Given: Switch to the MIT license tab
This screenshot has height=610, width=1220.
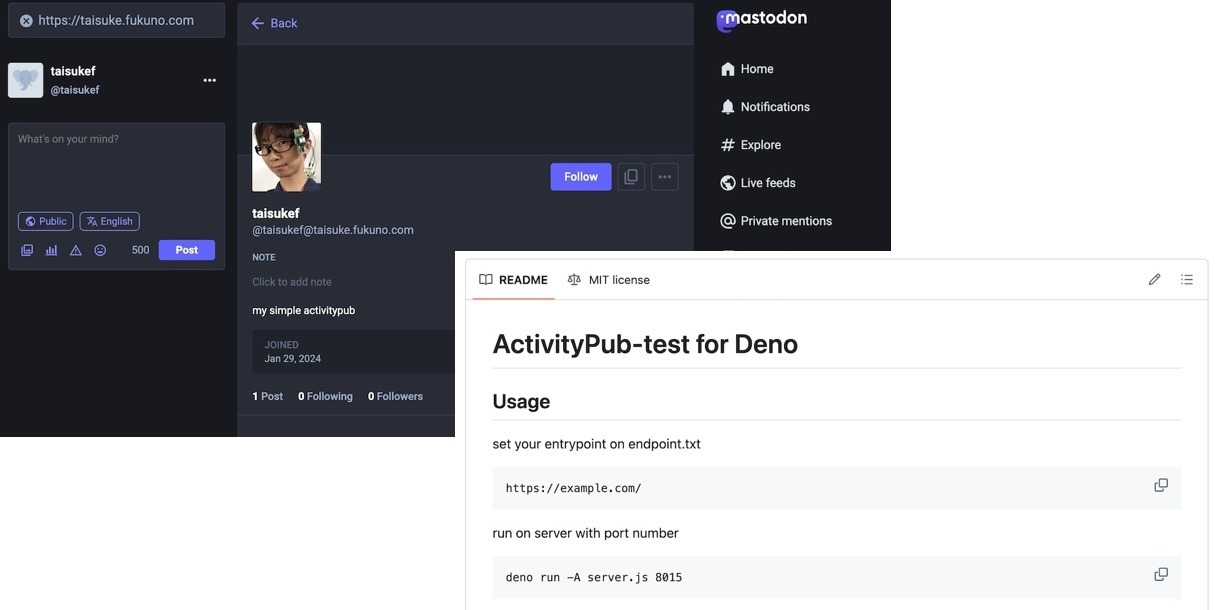Looking at the screenshot, I should [609, 280].
